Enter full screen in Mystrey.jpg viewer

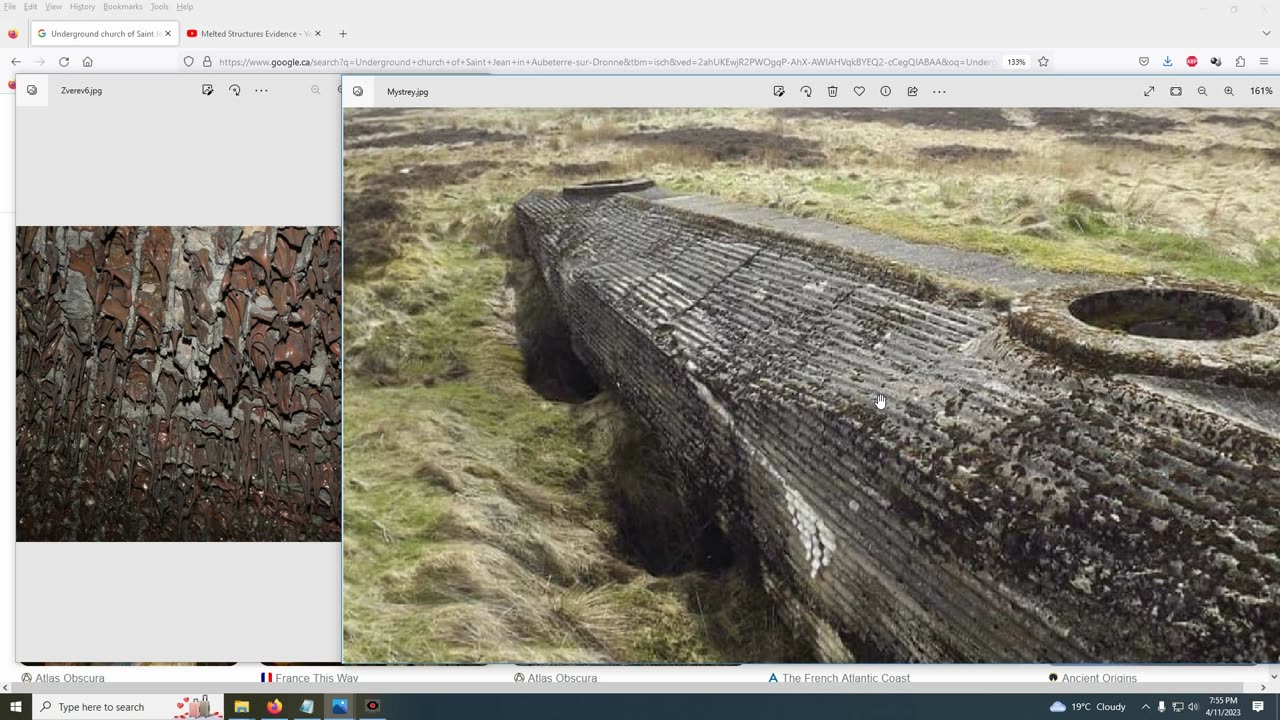point(1149,91)
